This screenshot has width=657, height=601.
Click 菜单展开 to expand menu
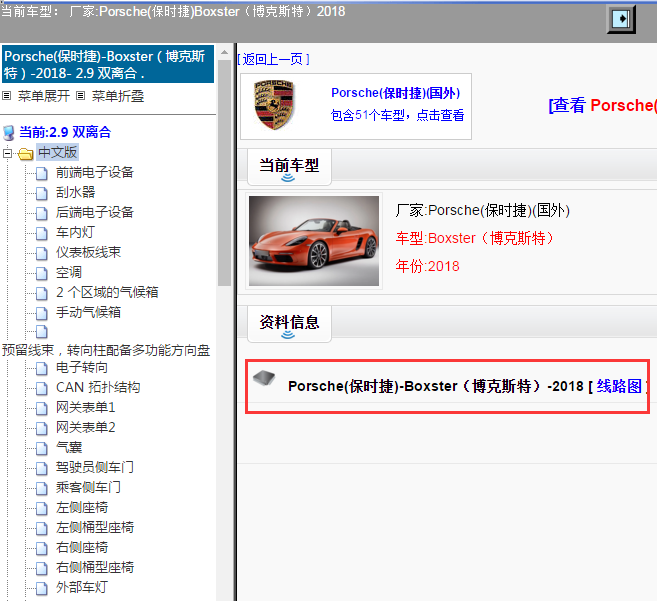pos(44,96)
